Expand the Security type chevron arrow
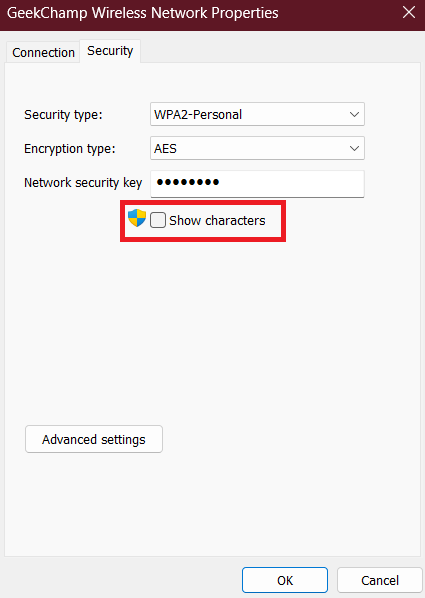Screen dimensions: 425x598 [354, 114]
